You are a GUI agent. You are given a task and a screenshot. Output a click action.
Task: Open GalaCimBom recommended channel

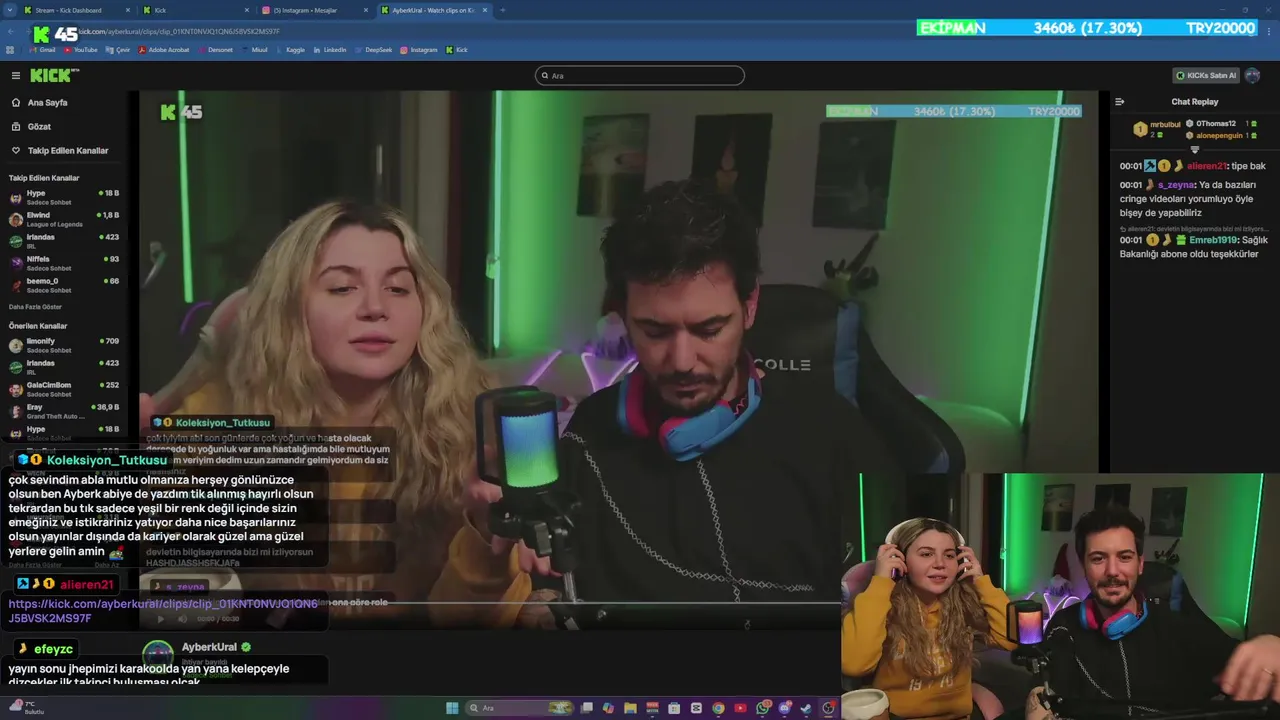pyautogui.click(x=64, y=389)
